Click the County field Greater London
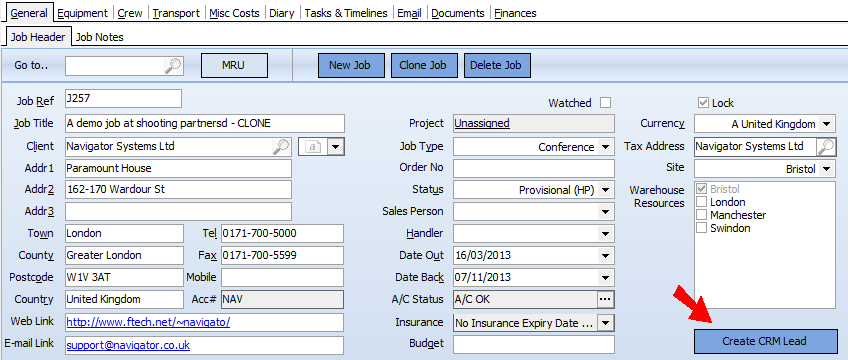Screen dimensions: 848x360 click(x=124, y=255)
